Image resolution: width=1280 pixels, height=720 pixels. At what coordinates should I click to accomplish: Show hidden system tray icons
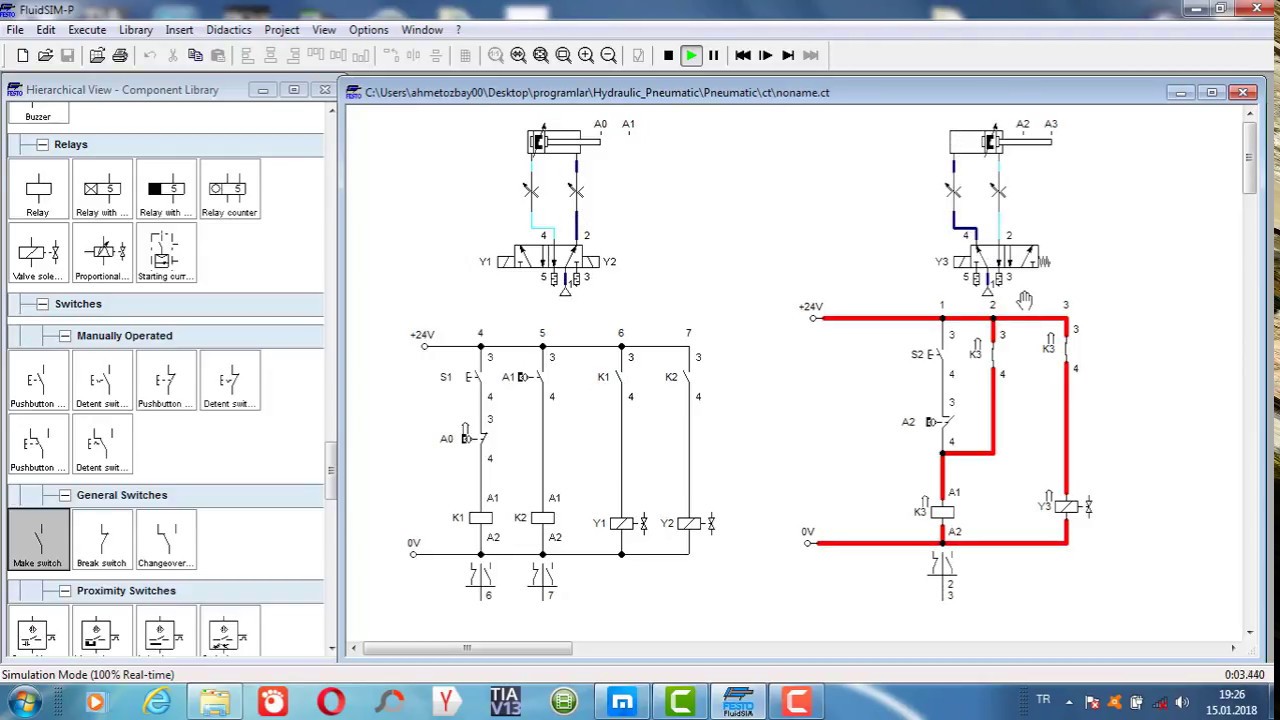[1069, 702]
